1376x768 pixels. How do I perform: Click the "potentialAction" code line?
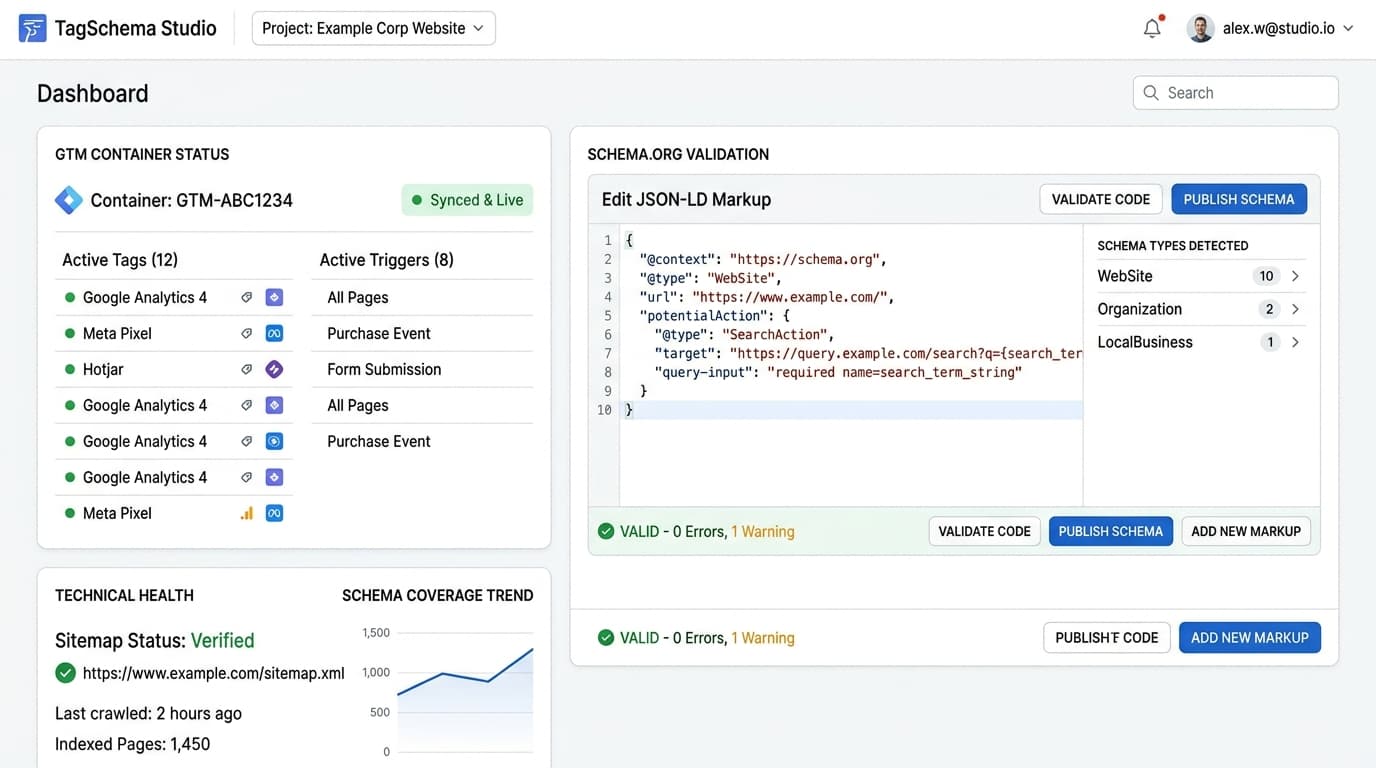point(714,316)
